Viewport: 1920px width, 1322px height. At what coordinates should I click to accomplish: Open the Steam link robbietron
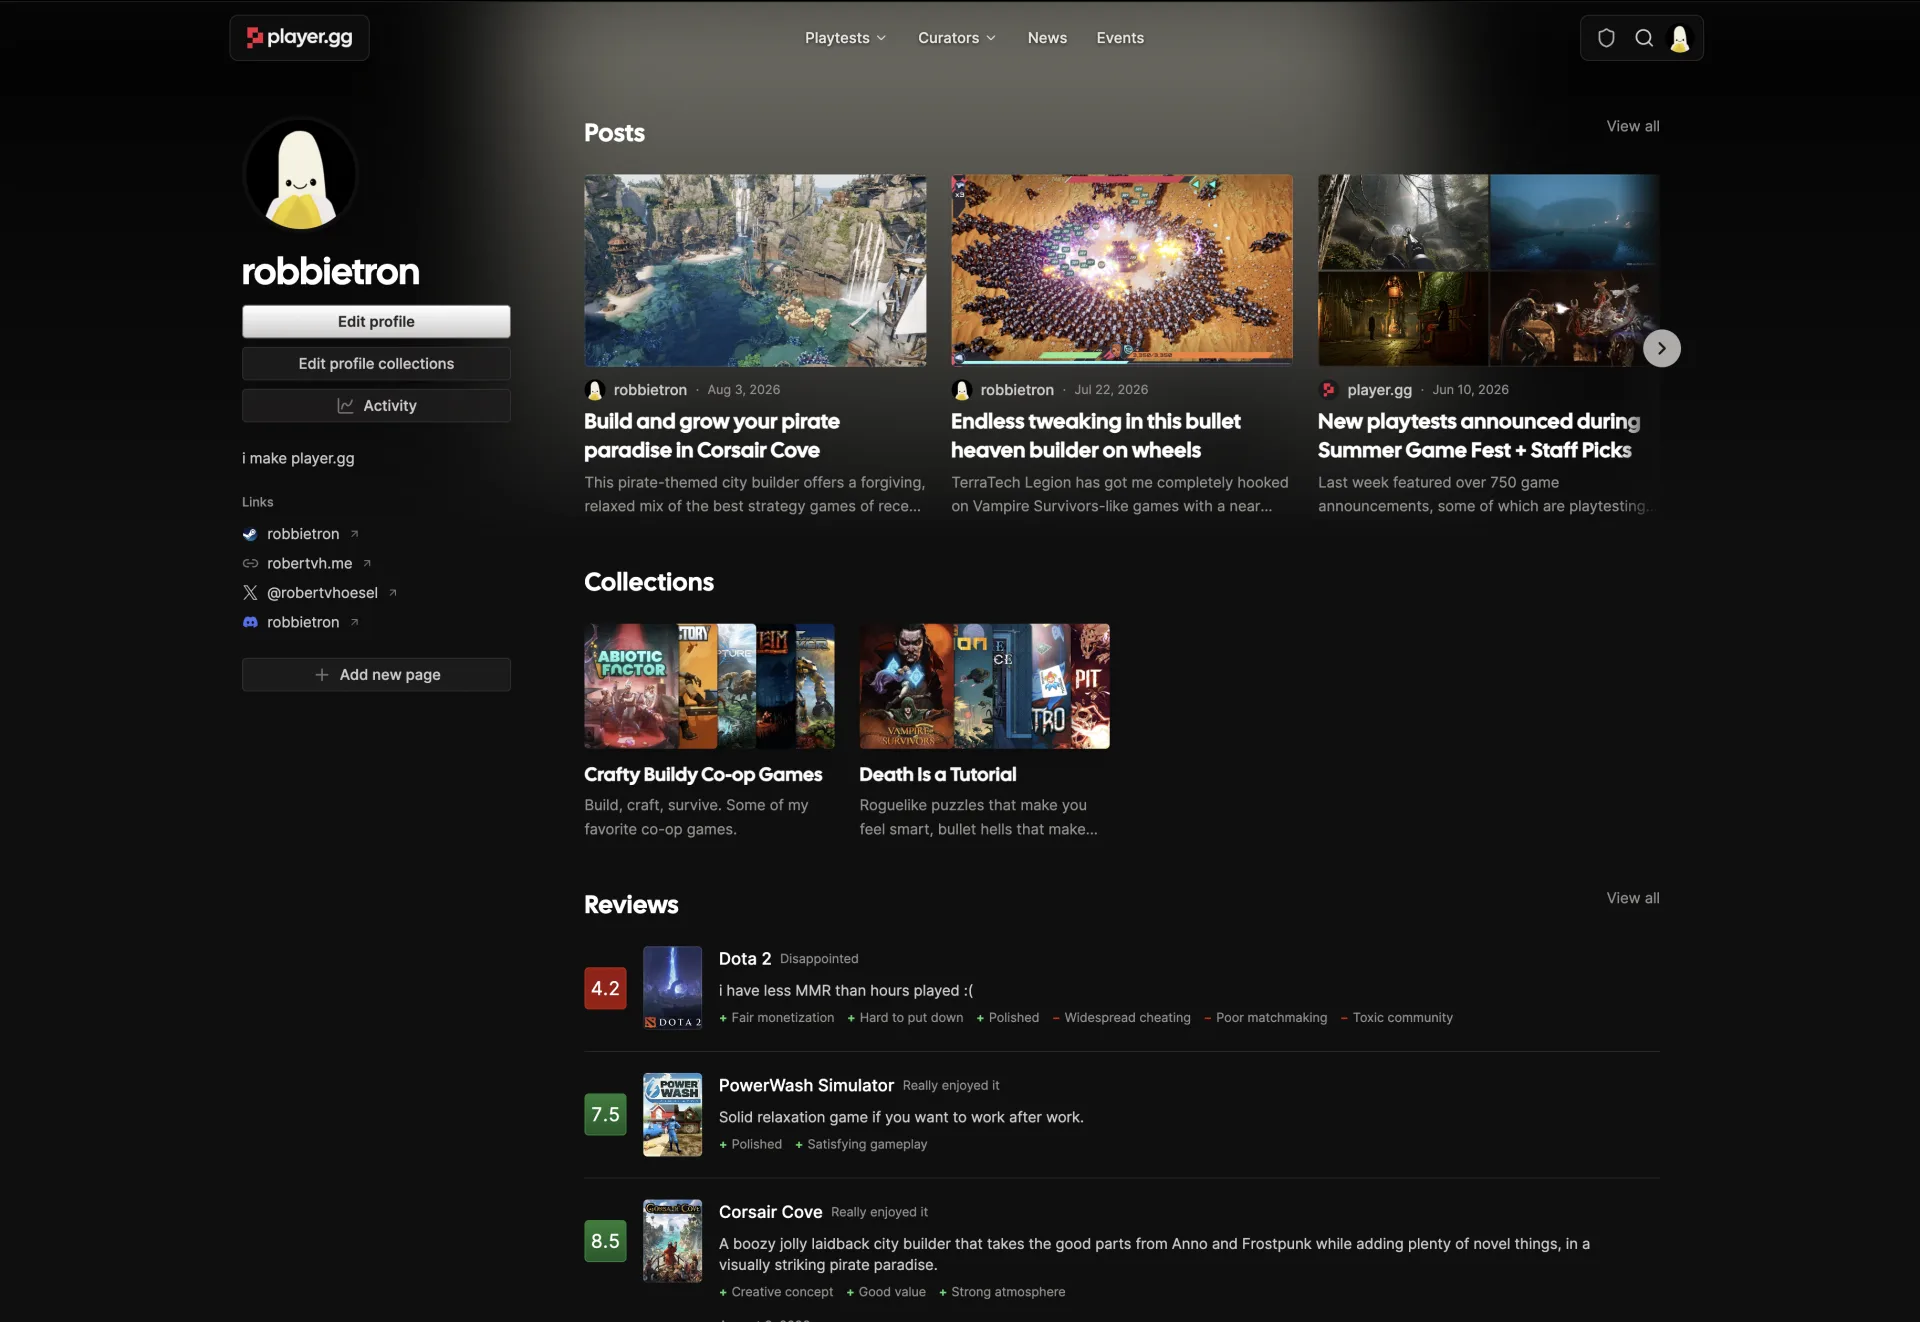point(303,534)
